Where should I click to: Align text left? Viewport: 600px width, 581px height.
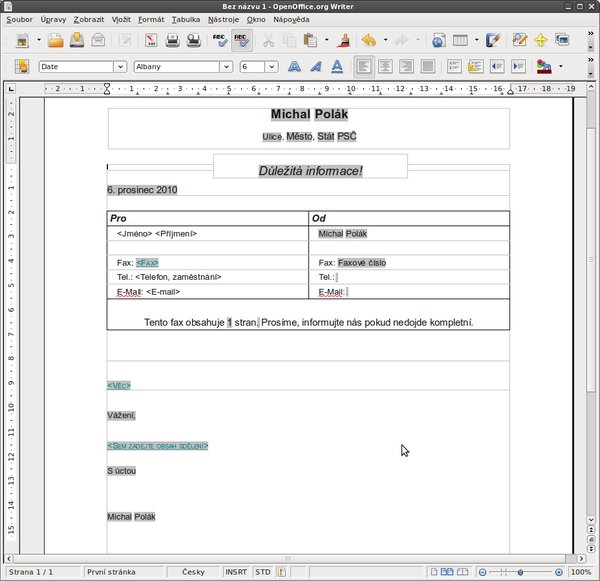click(364, 67)
